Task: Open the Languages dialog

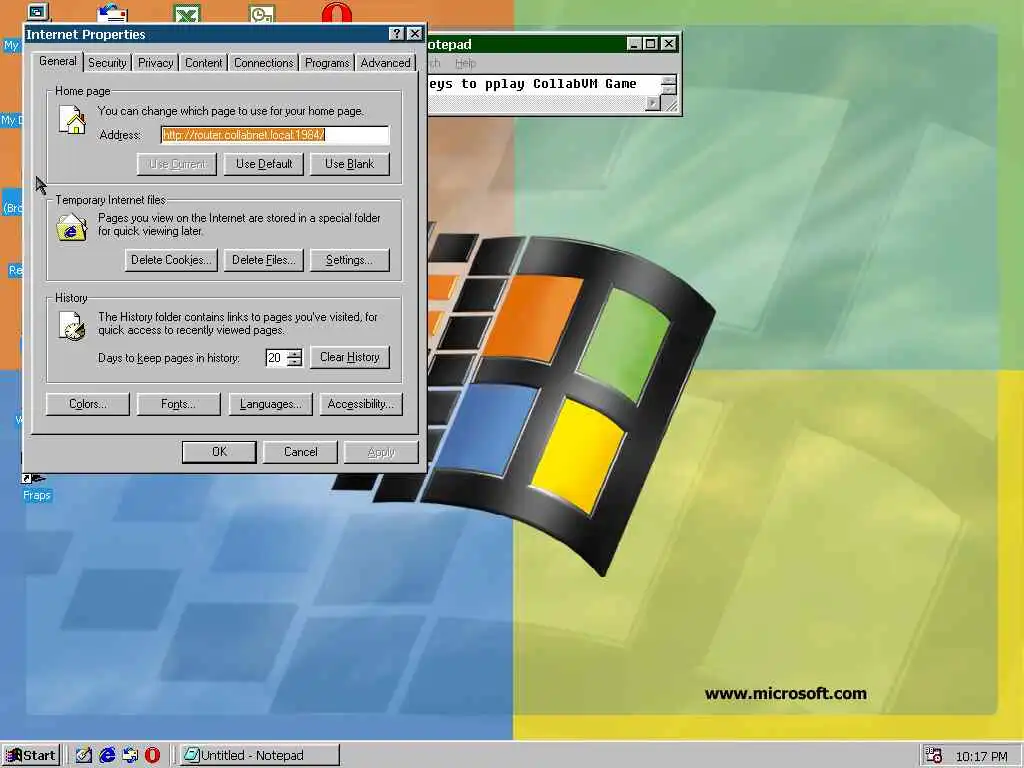Action: 270,404
